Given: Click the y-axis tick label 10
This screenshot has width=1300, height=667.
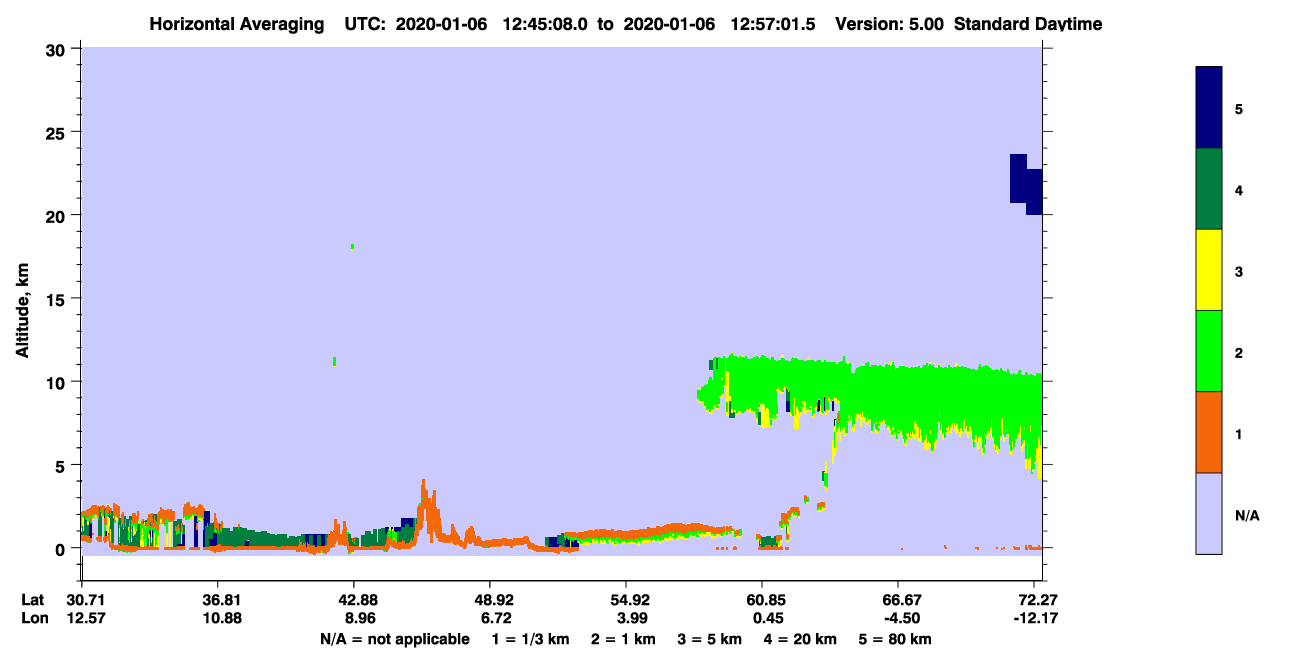Looking at the screenshot, I should (58, 382).
